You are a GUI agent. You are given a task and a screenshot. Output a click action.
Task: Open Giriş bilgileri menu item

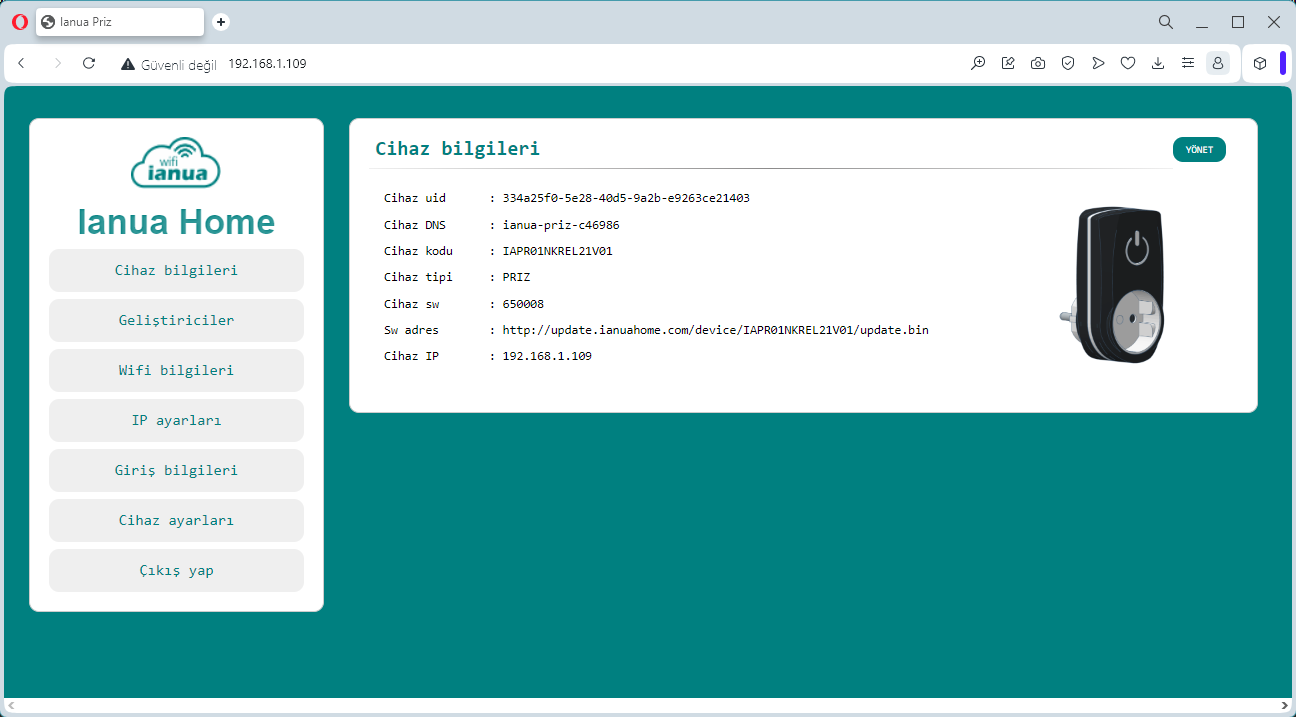(x=176, y=470)
